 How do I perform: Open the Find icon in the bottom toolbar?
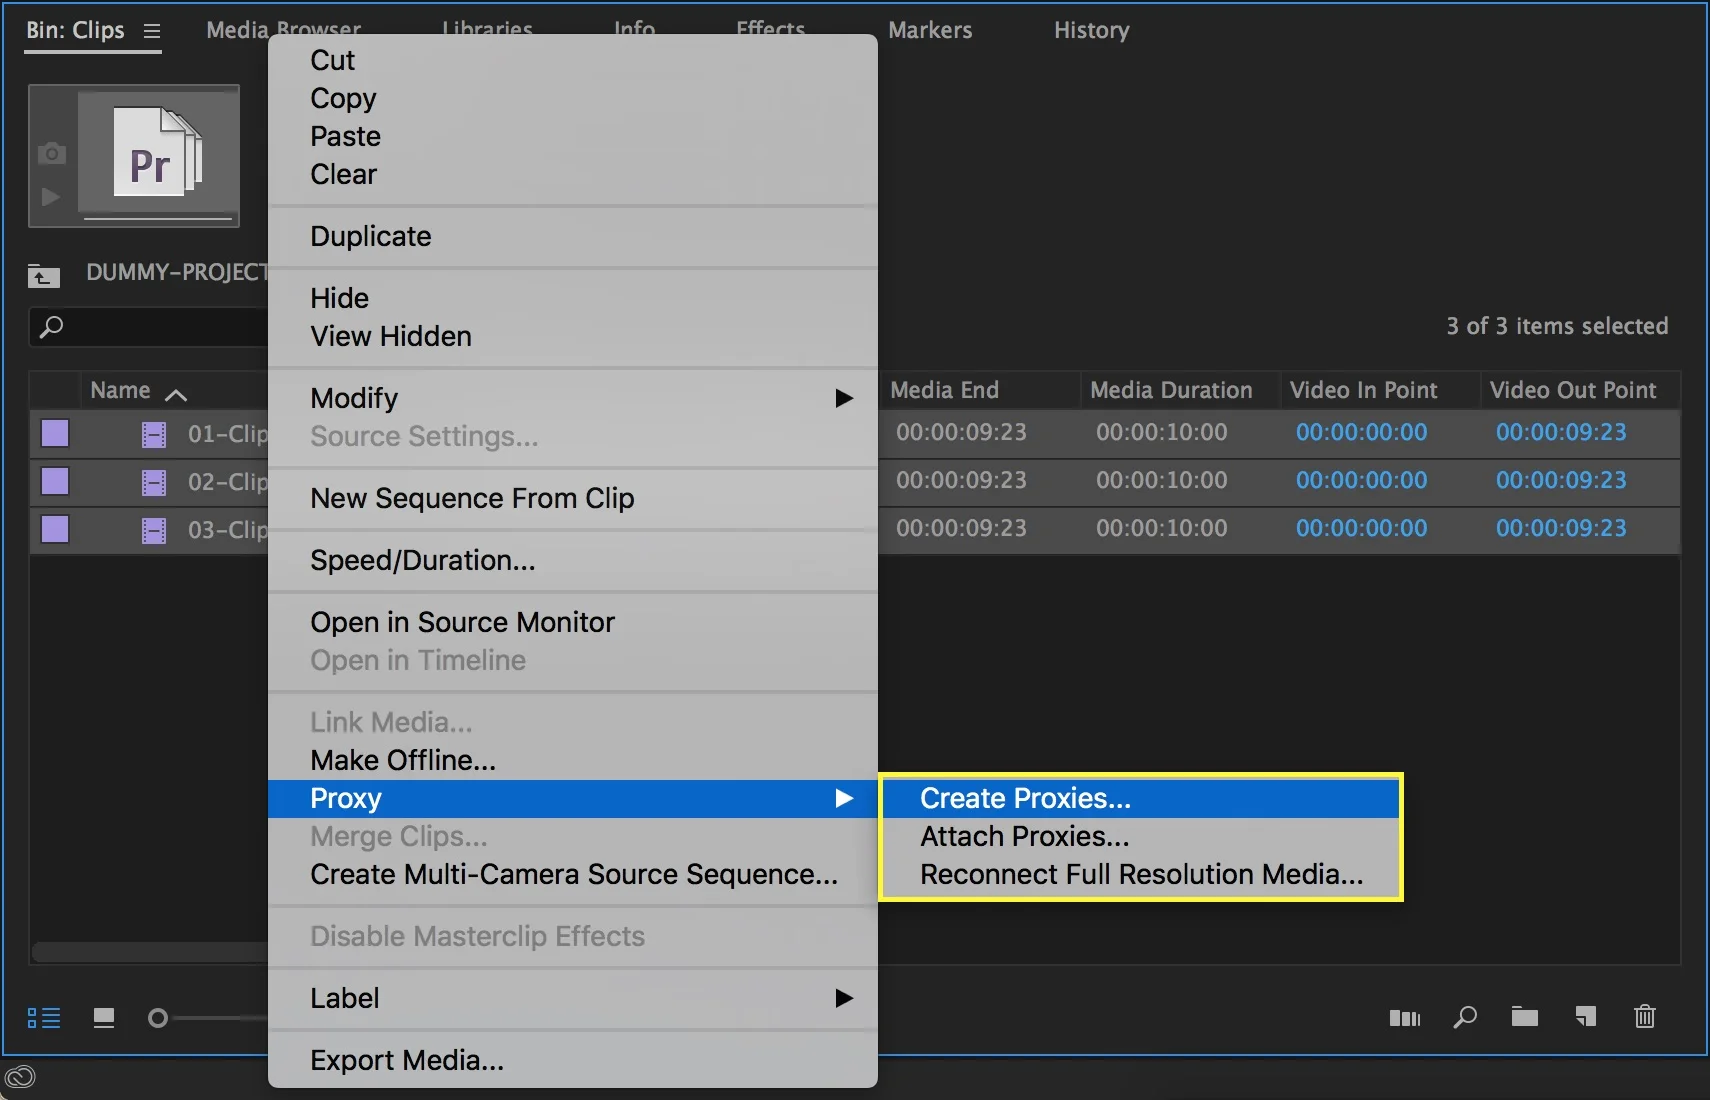[x=1464, y=1017]
